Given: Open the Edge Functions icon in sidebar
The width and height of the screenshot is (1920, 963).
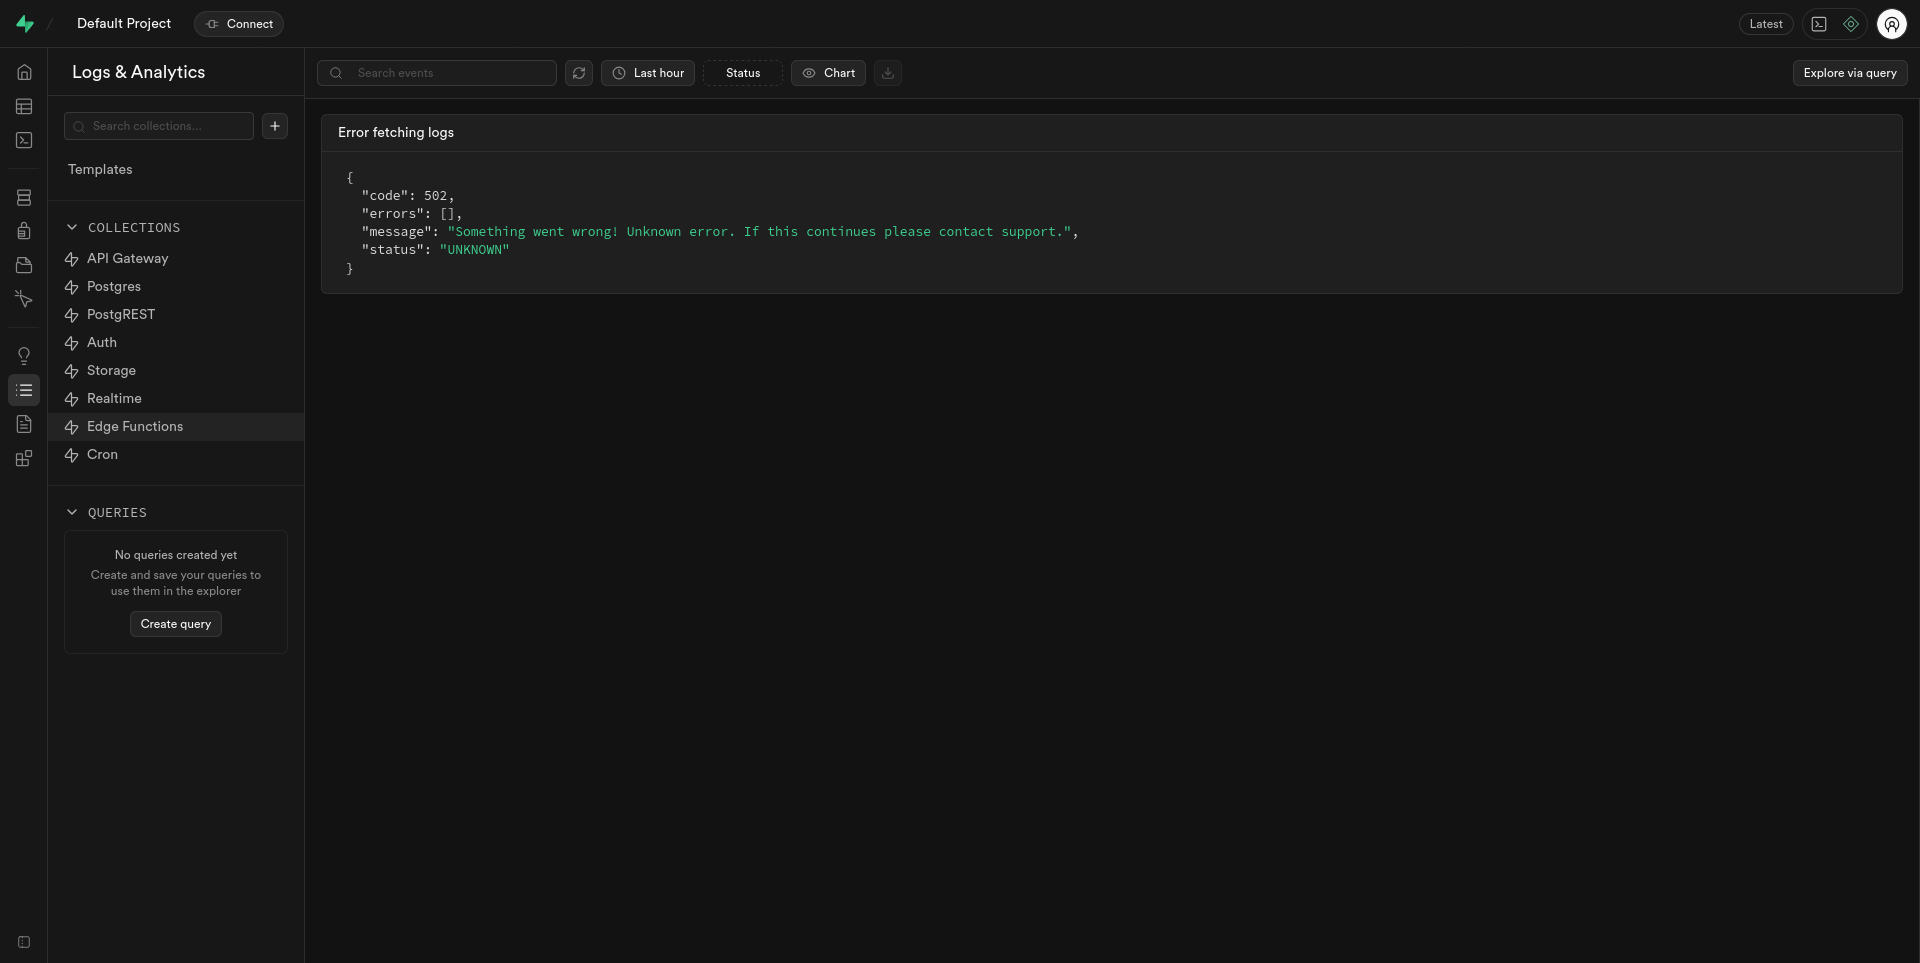Looking at the screenshot, I should pos(24,299).
